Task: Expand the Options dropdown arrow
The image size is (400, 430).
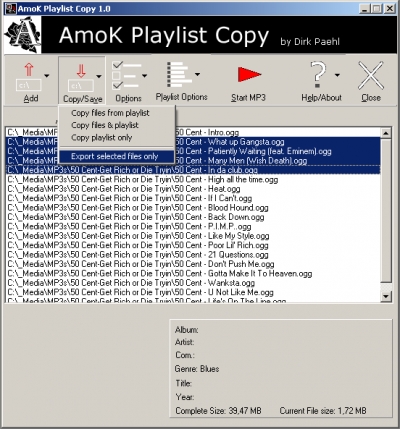Action: point(144,76)
